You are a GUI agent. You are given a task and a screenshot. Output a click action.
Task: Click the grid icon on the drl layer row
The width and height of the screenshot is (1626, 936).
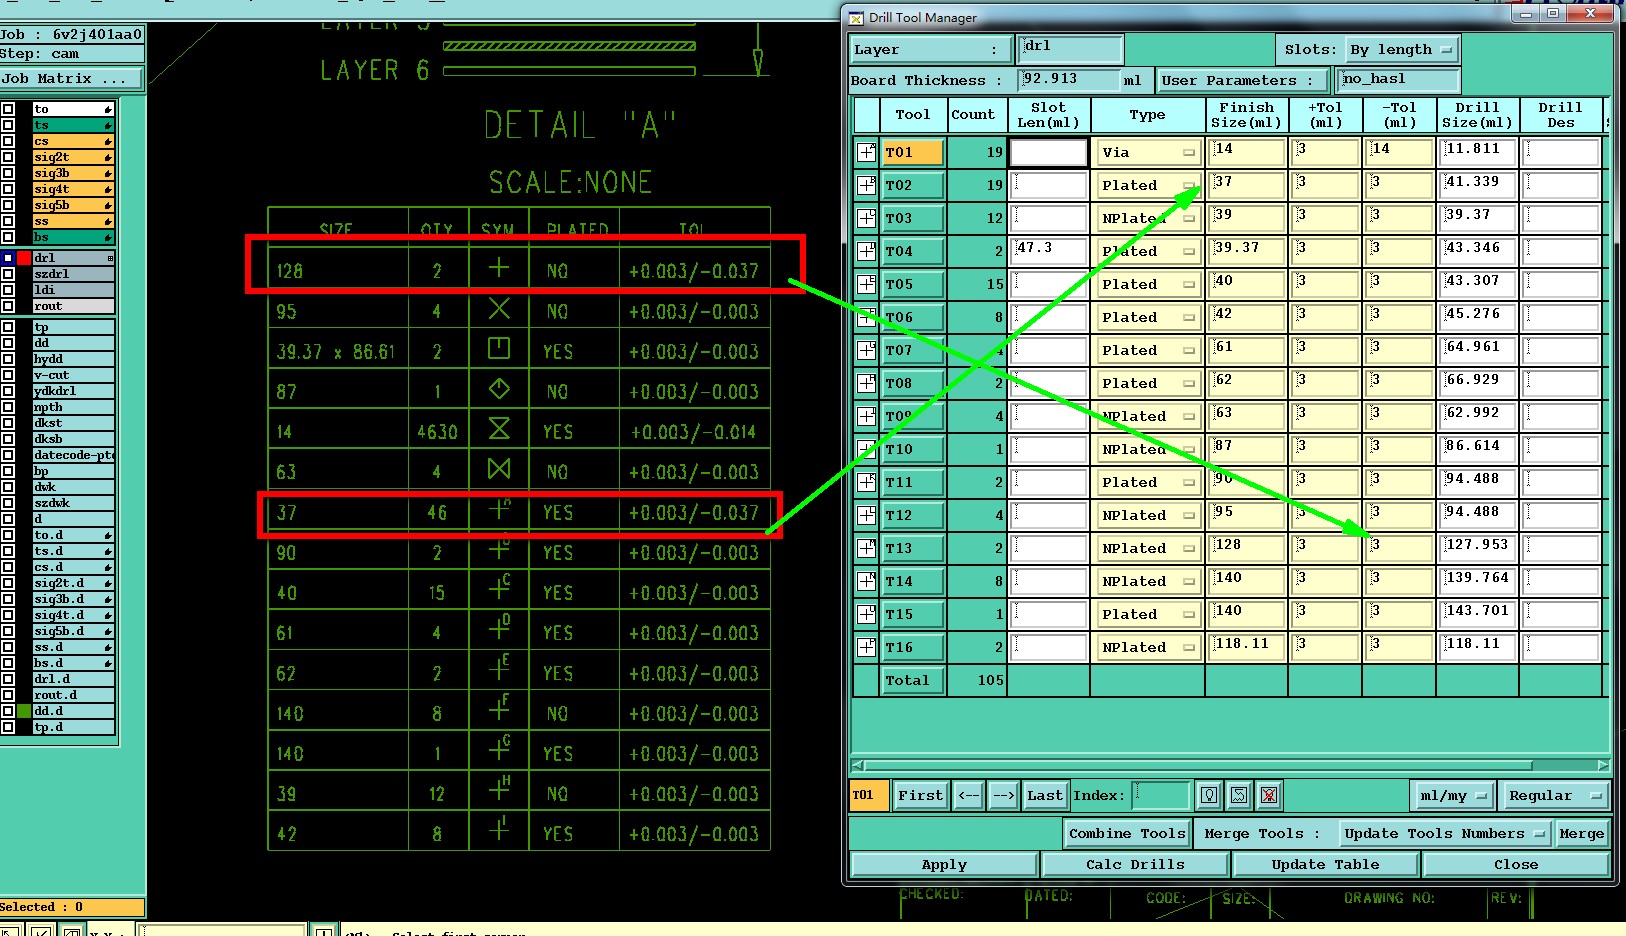[x=110, y=258]
